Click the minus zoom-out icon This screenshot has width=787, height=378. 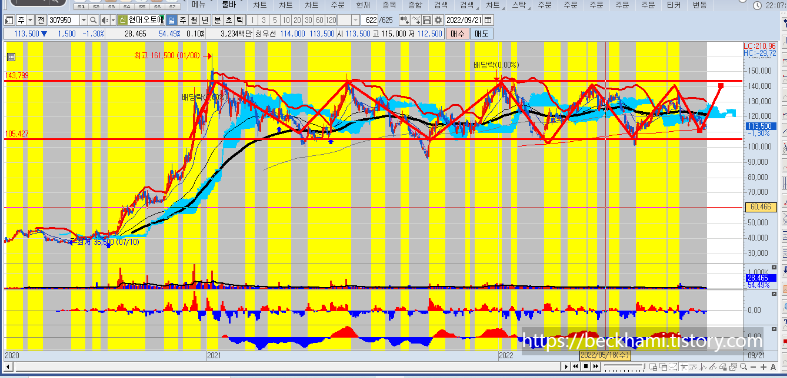pos(753,366)
